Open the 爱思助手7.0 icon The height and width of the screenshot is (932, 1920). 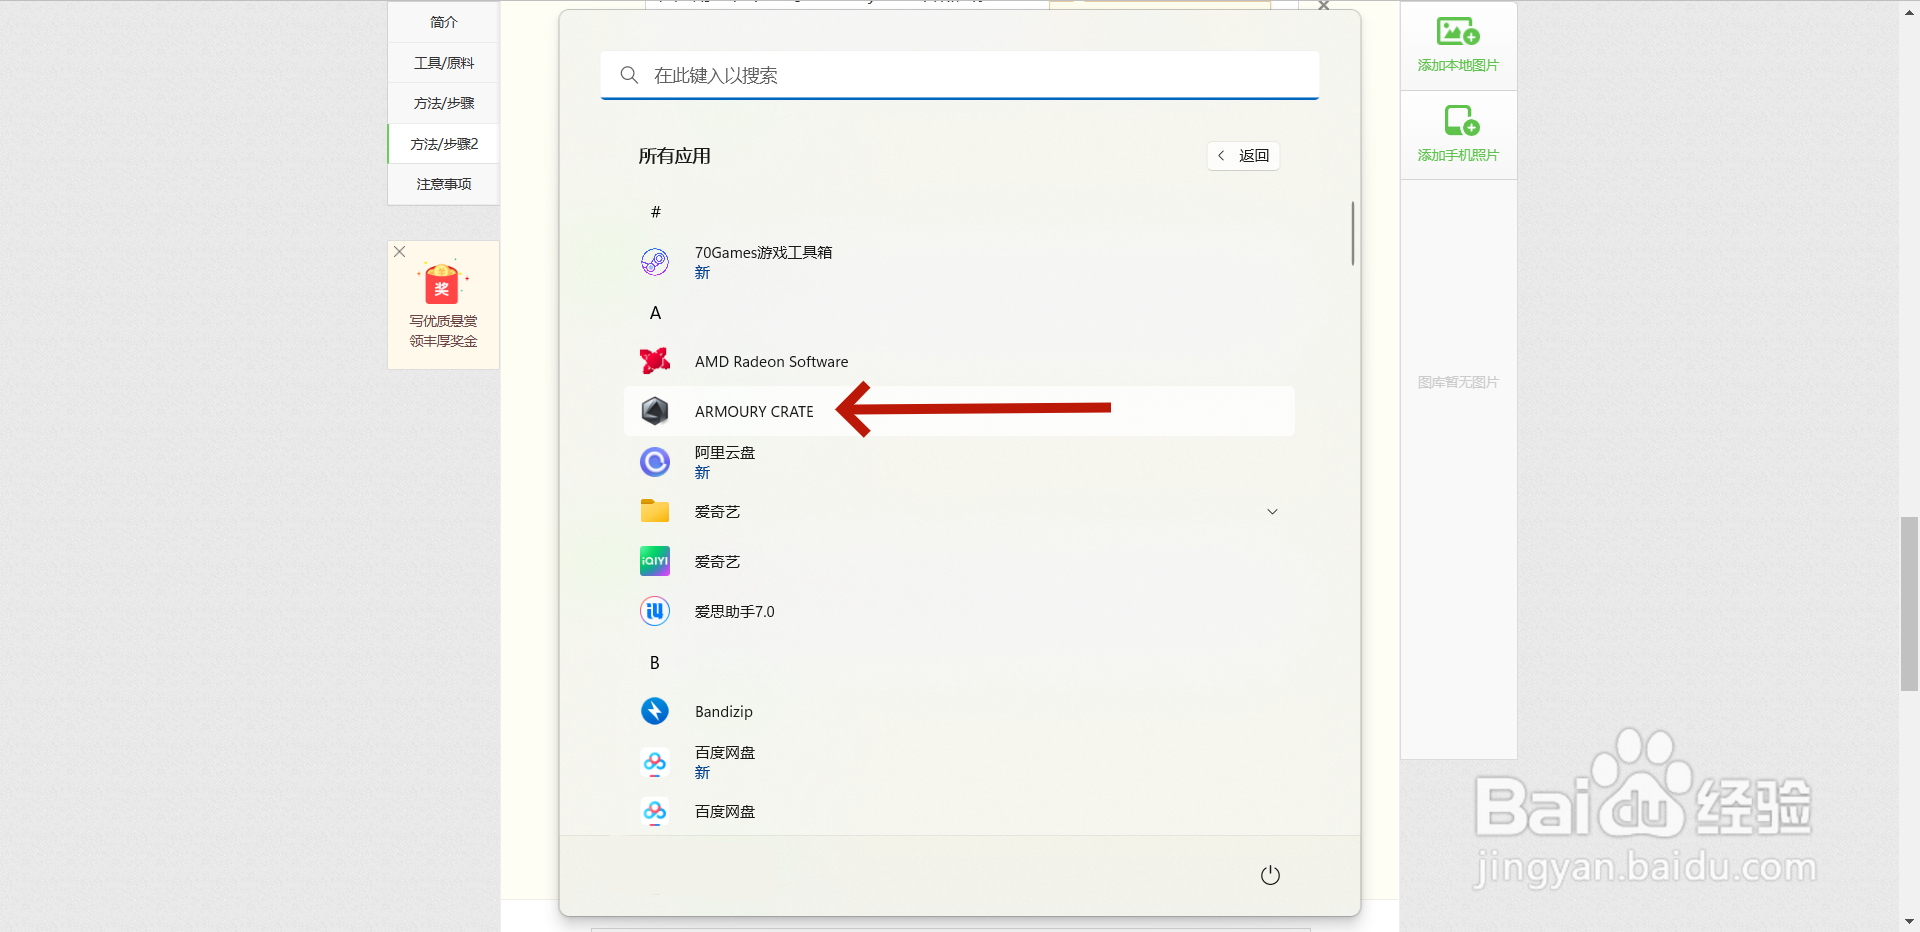pos(655,611)
